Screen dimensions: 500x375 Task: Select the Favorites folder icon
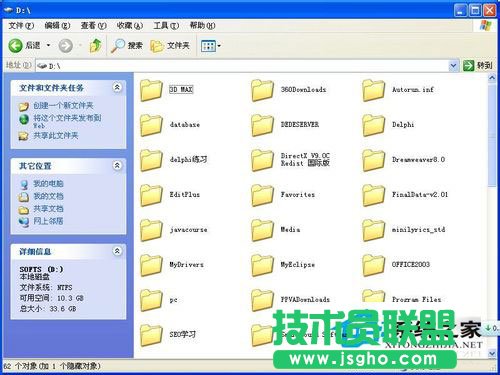coord(262,195)
